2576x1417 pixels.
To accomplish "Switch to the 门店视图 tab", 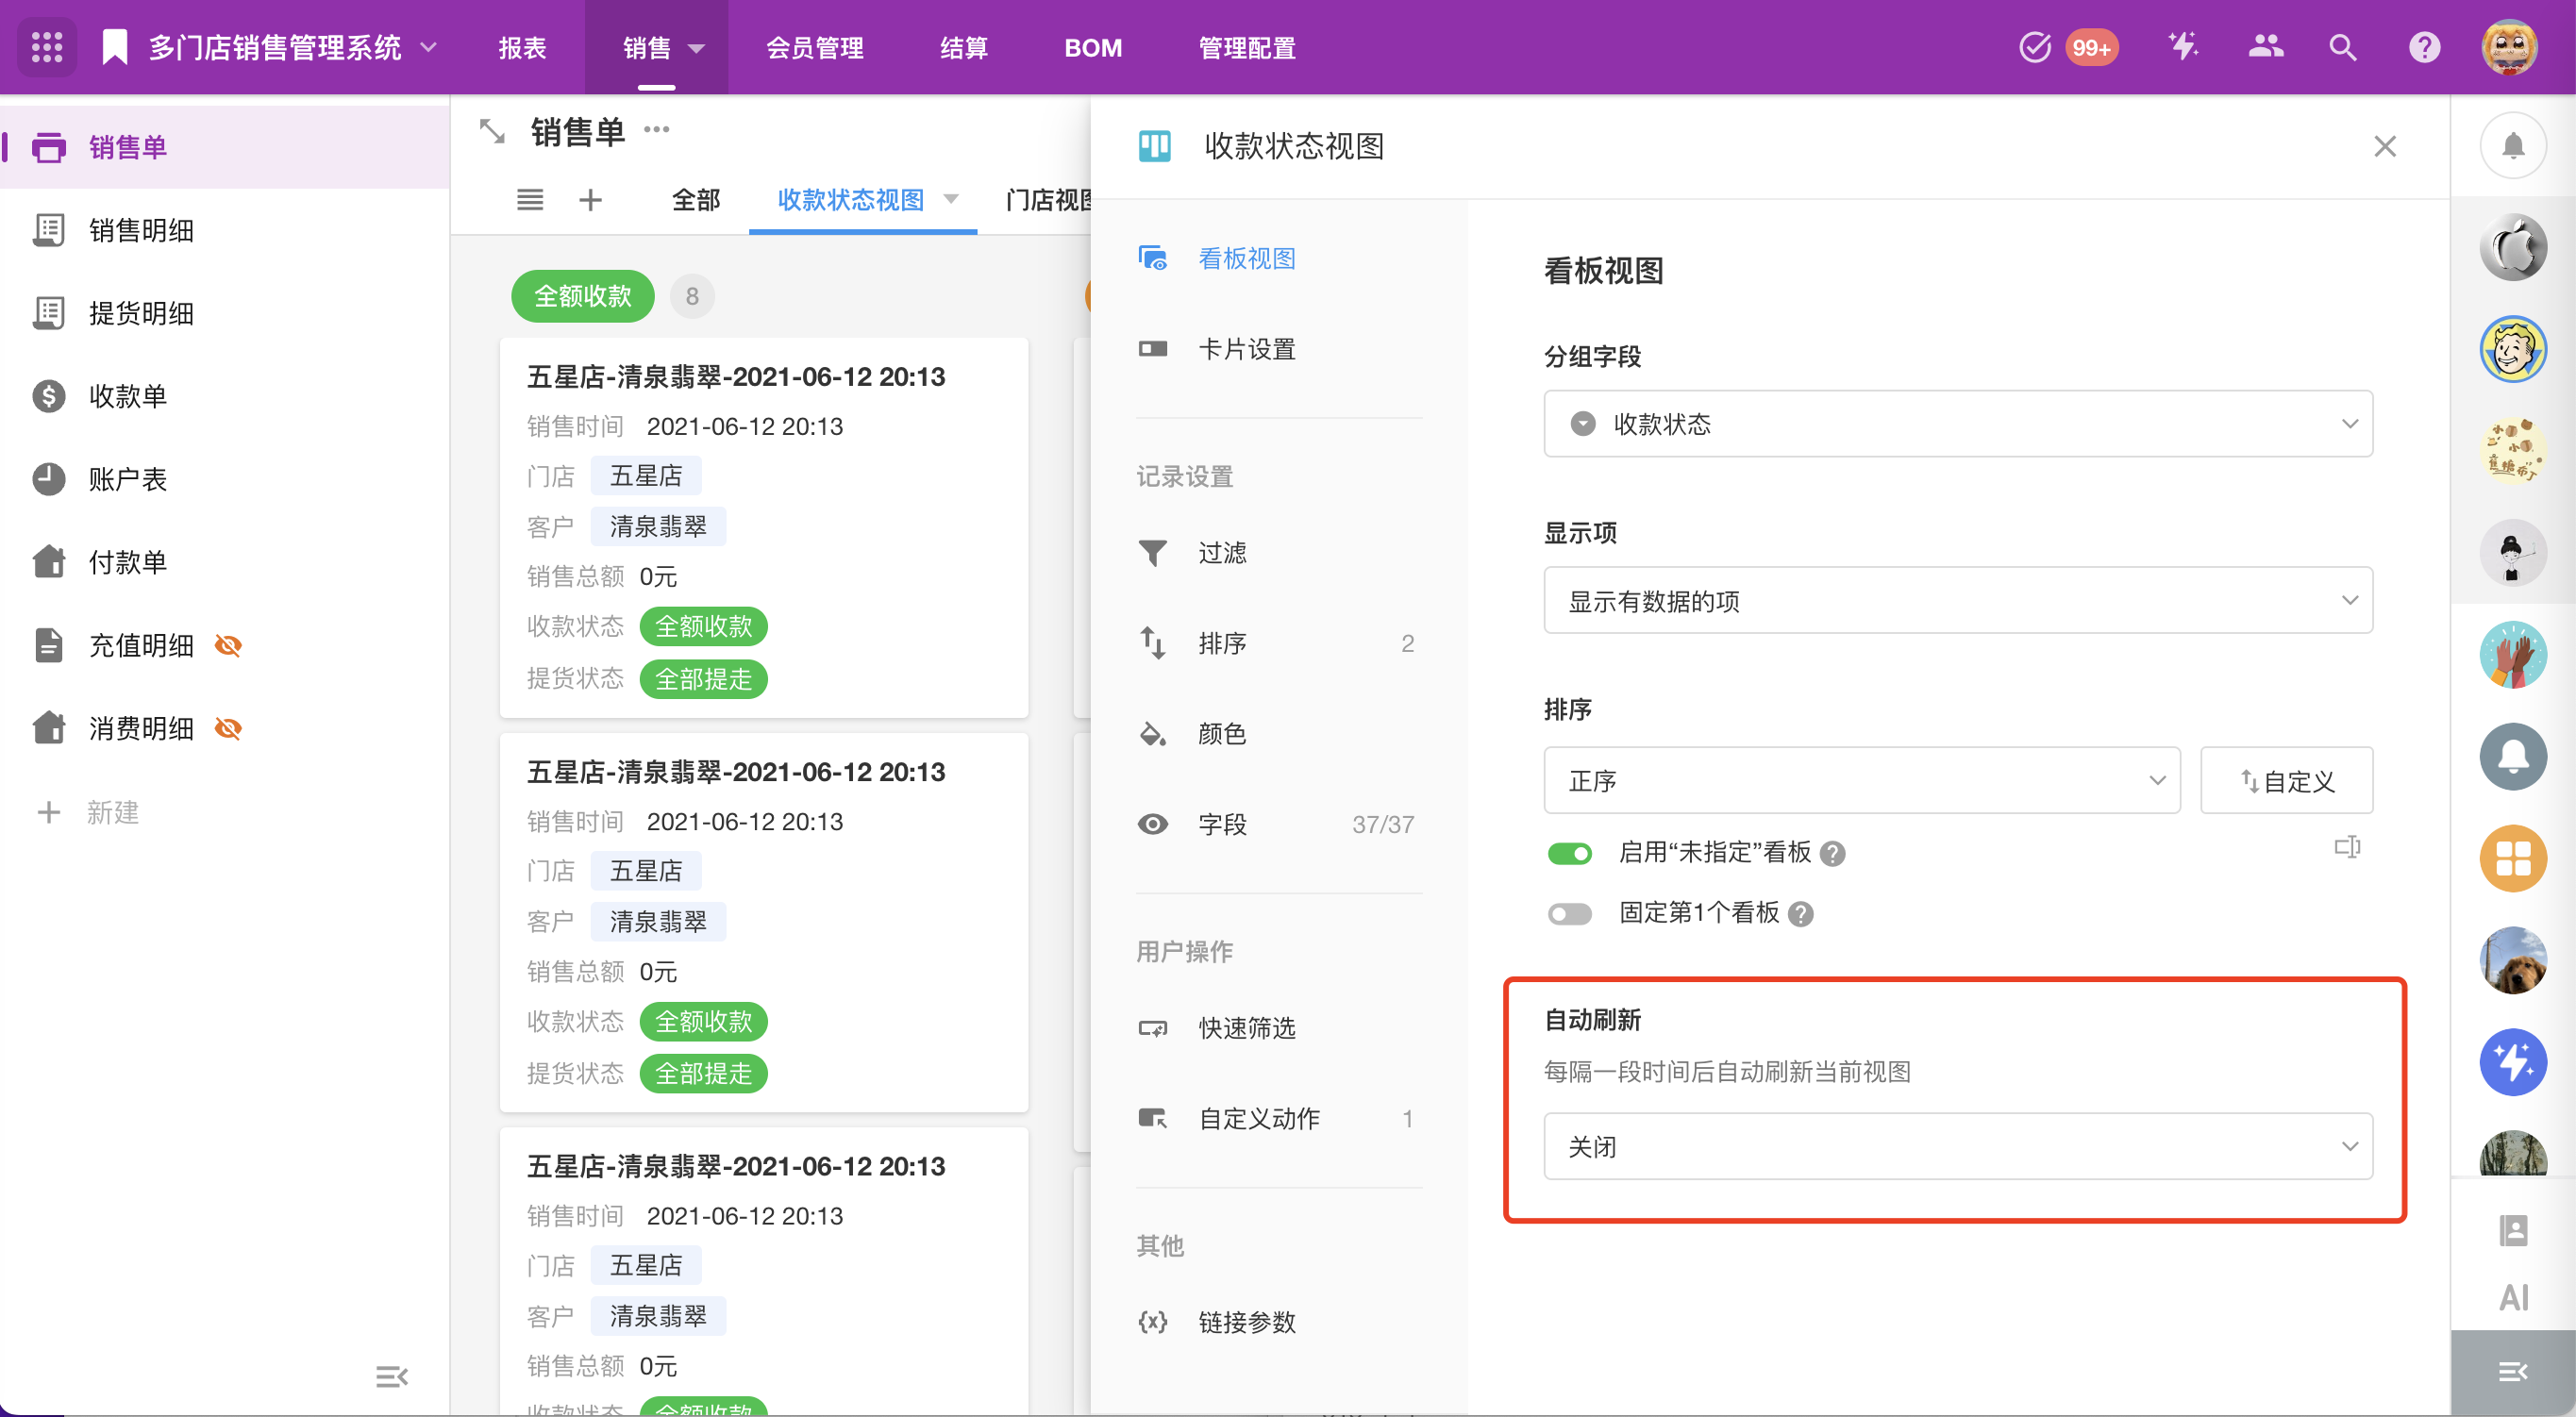I will [1048, 200].
